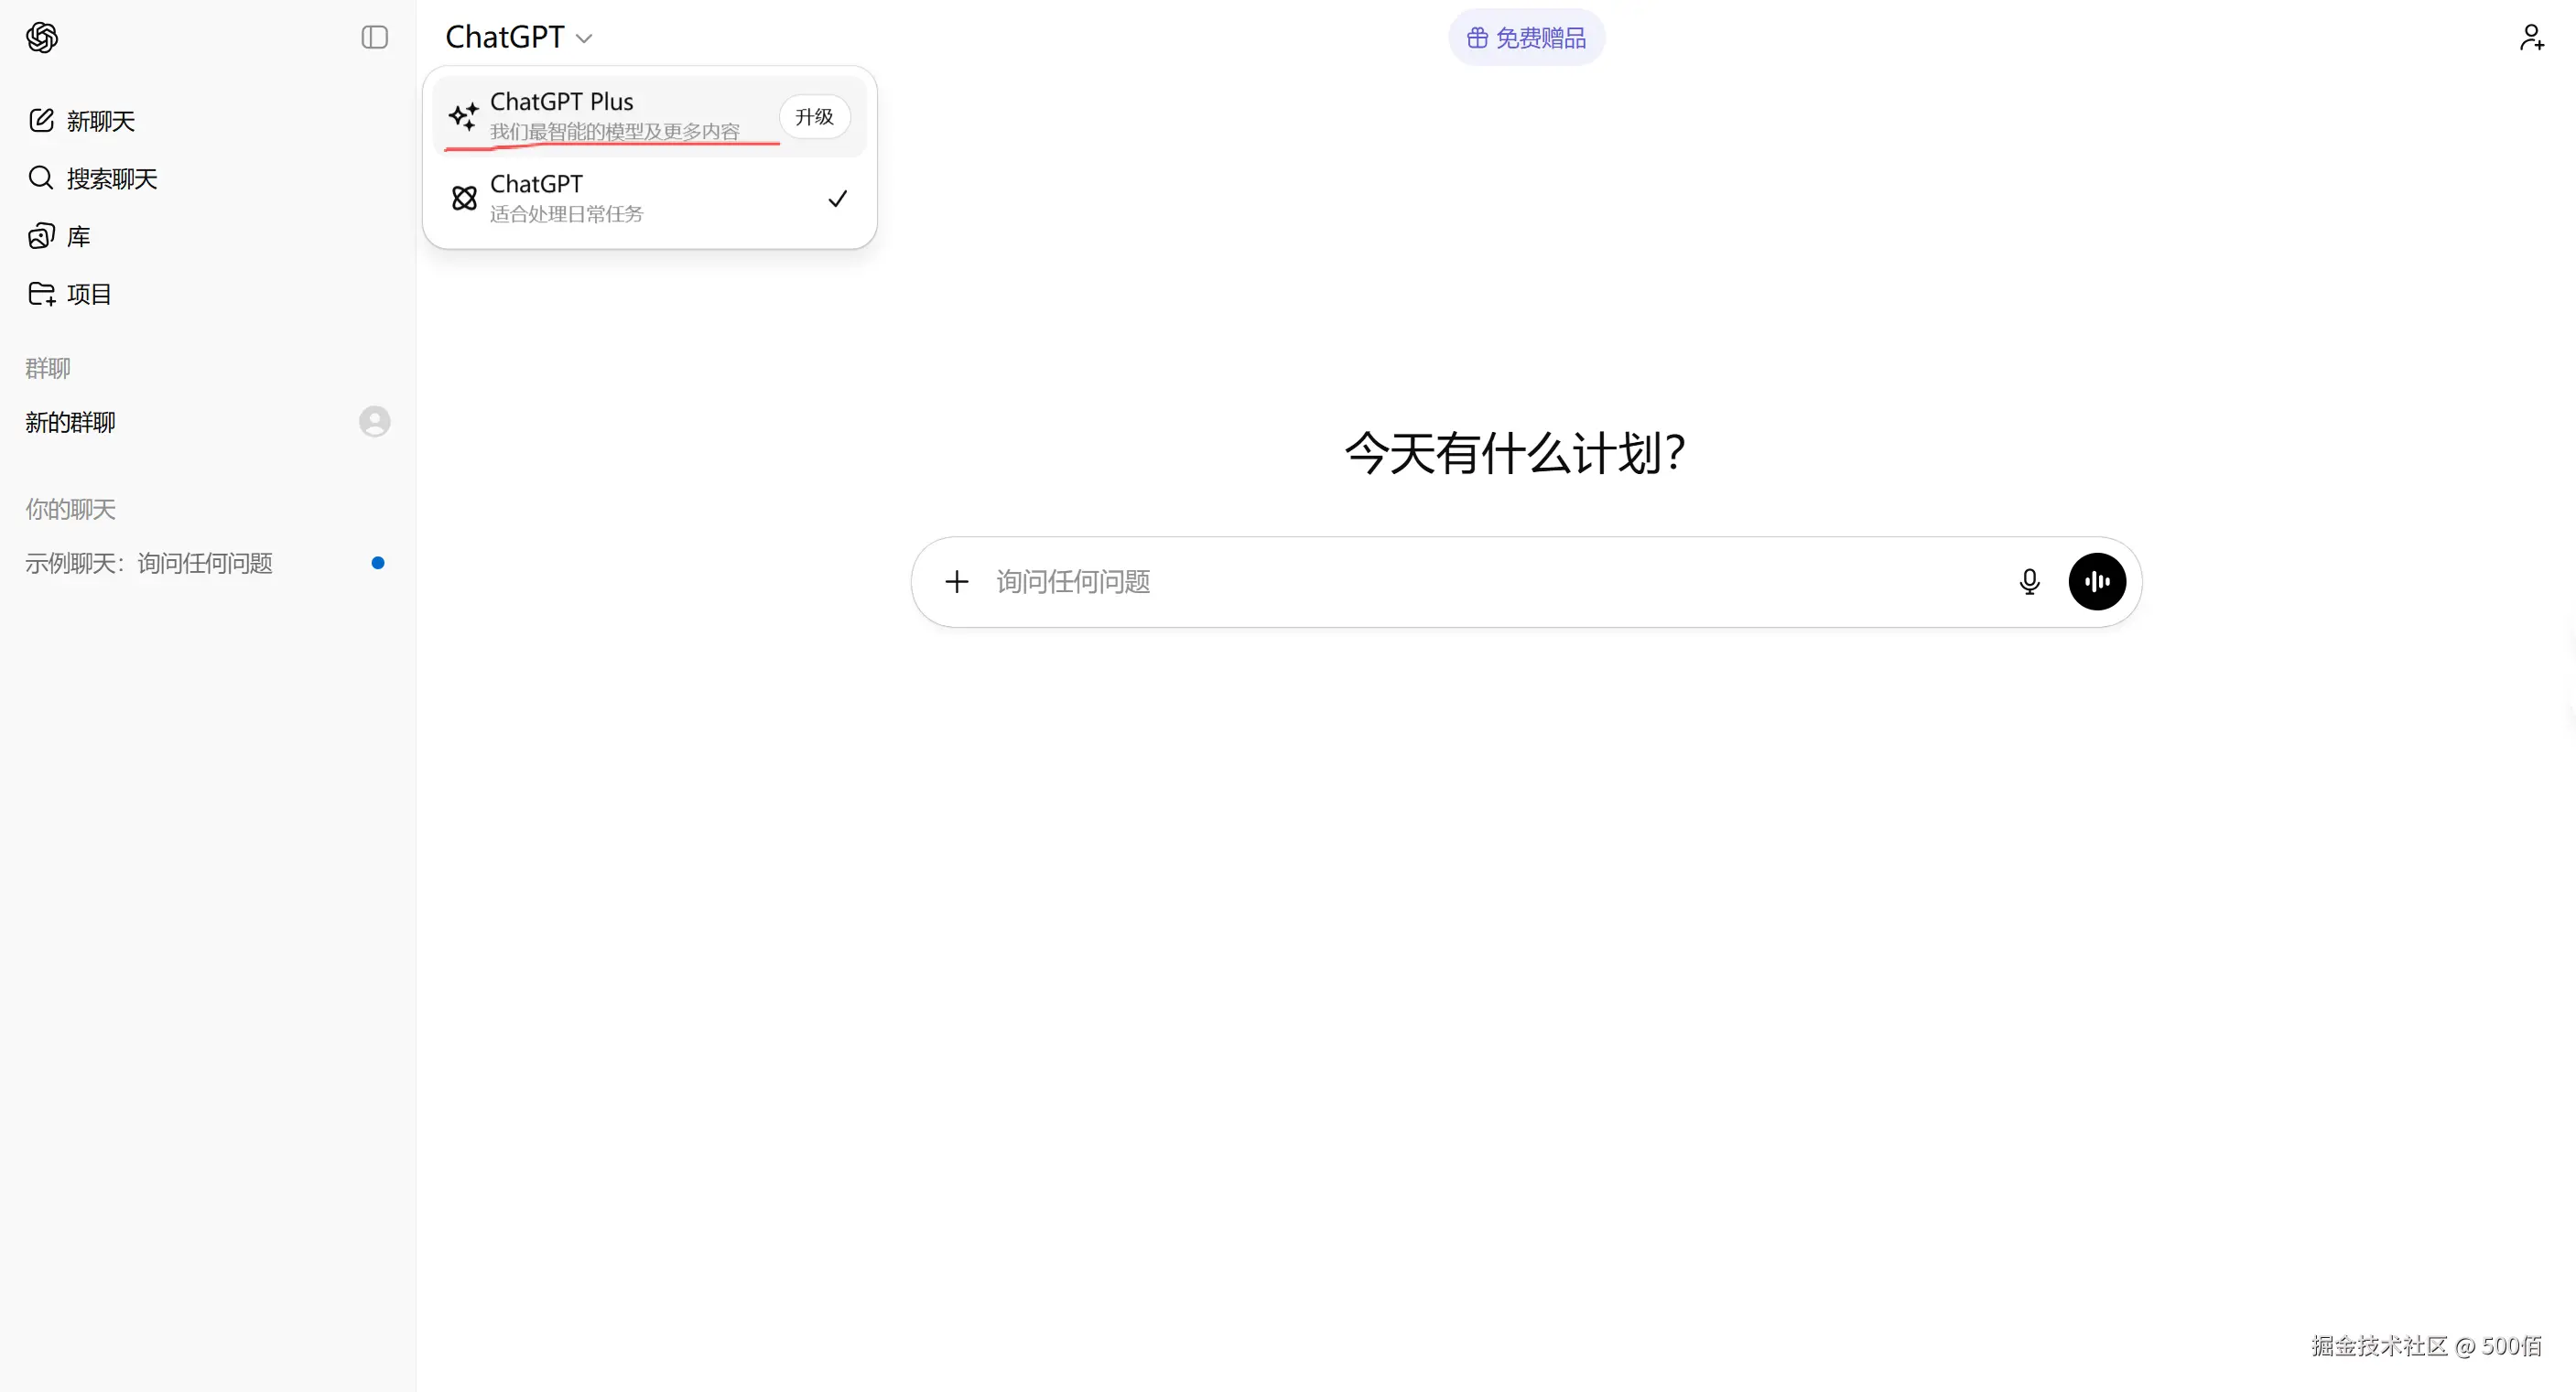Image resolution: width=2576 pixels, height=1392 pixels.
Task: Click the avatar next to 新的群聊
Action: tap(374, 421)
